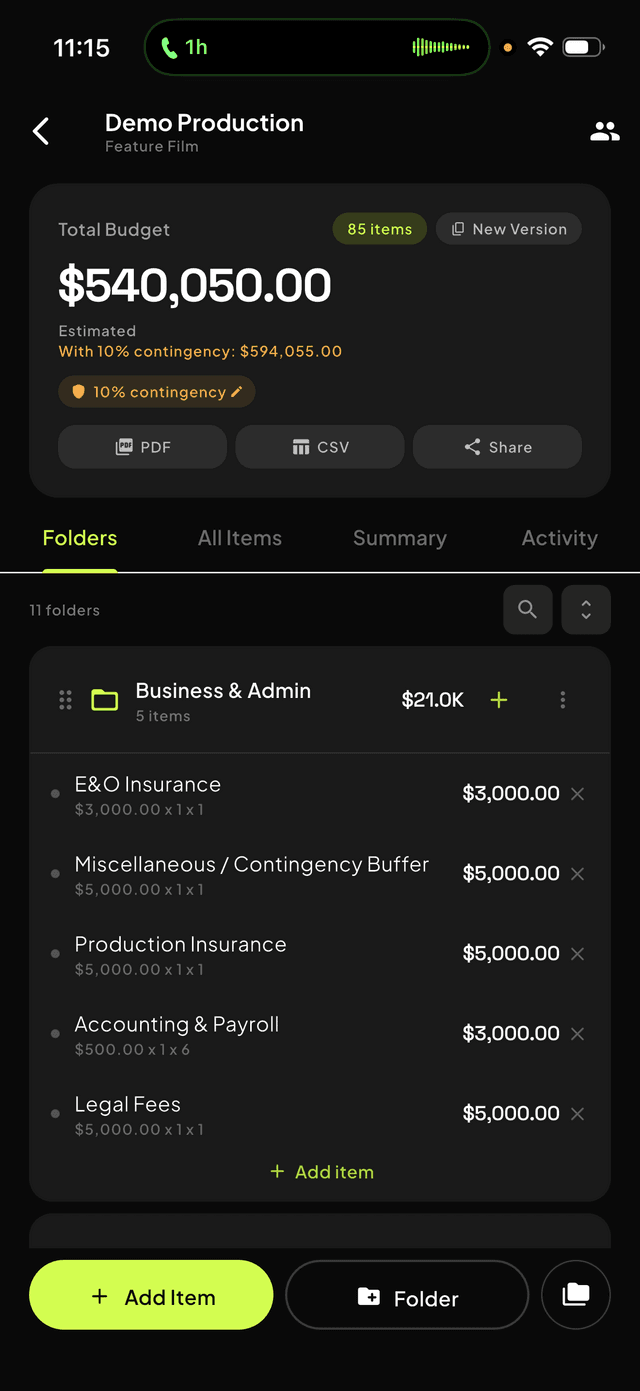The height and width of the screenshot is (1391, 640).
Task: Navigate back with the chevron arrow
Action: 40,130
